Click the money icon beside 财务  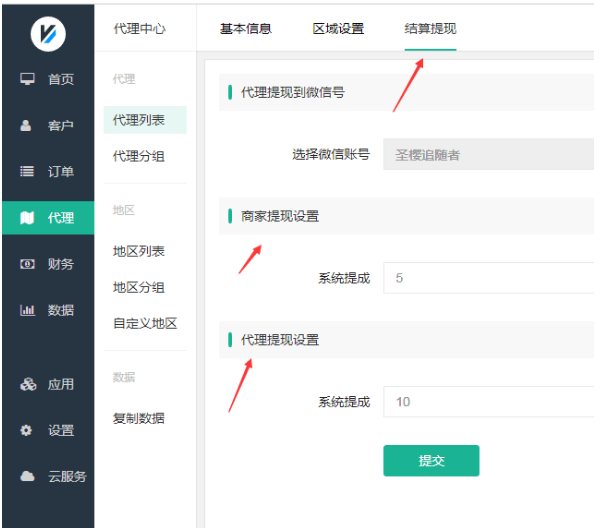[x=27, y=264]
